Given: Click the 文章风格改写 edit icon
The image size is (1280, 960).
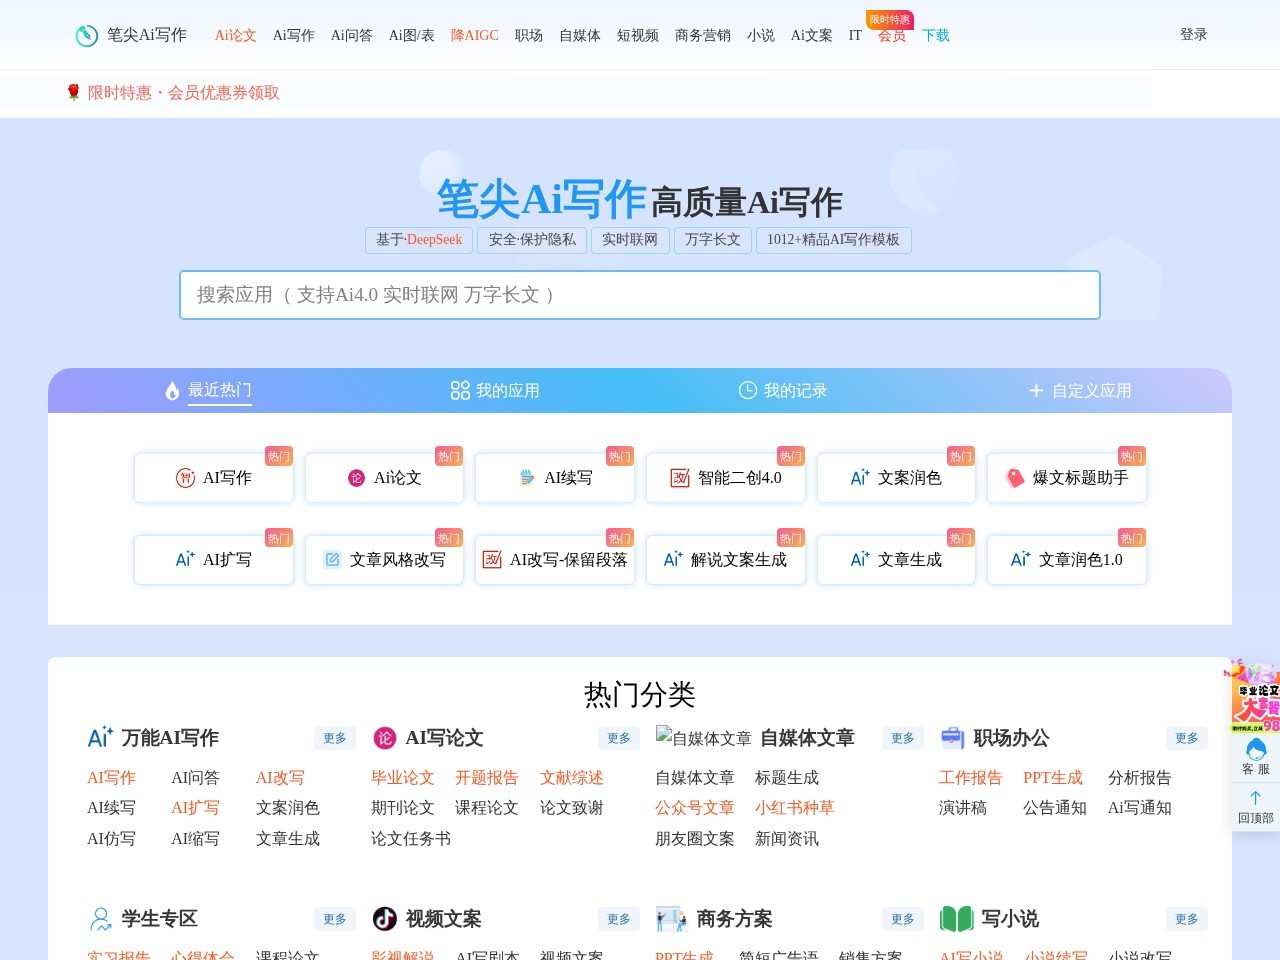Looking at the screenshot, I should (x=333, y=560).
